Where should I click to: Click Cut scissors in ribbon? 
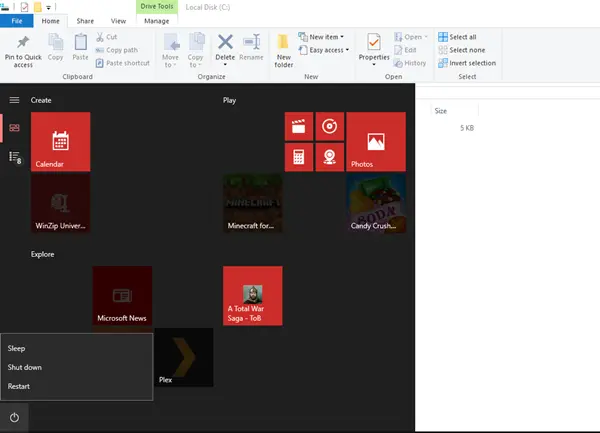pyautogui.click(x=106, y=37)
